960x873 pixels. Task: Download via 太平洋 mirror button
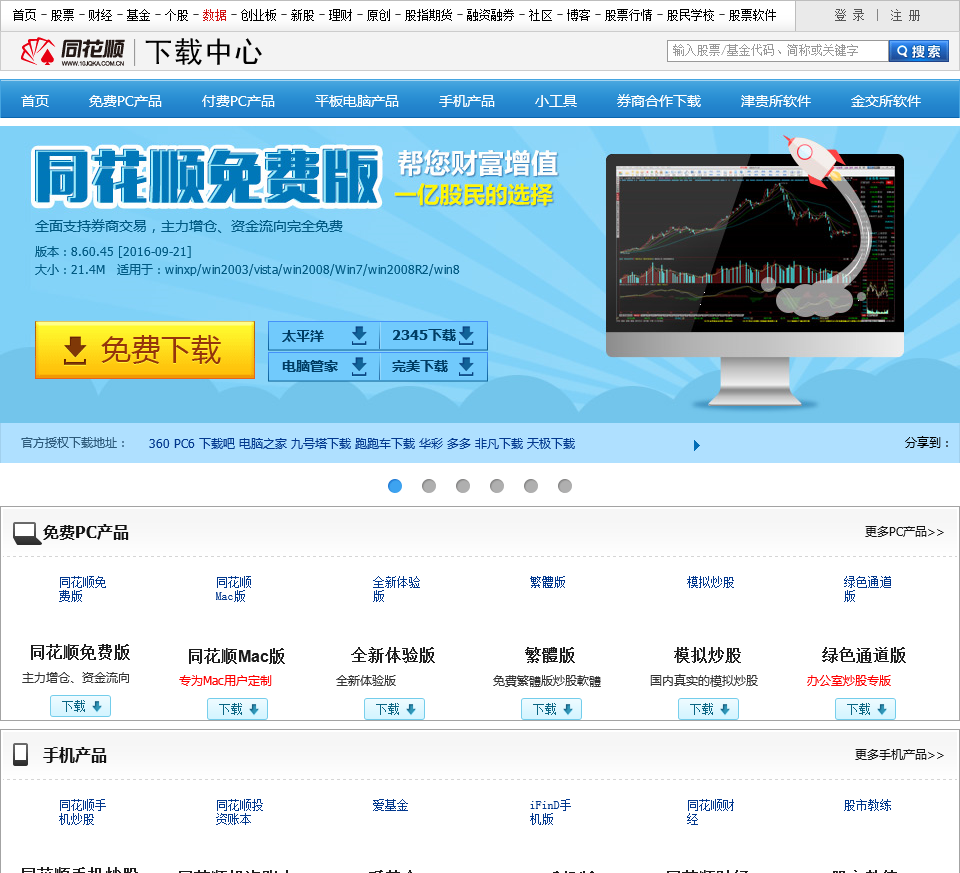tap(323, 335)
